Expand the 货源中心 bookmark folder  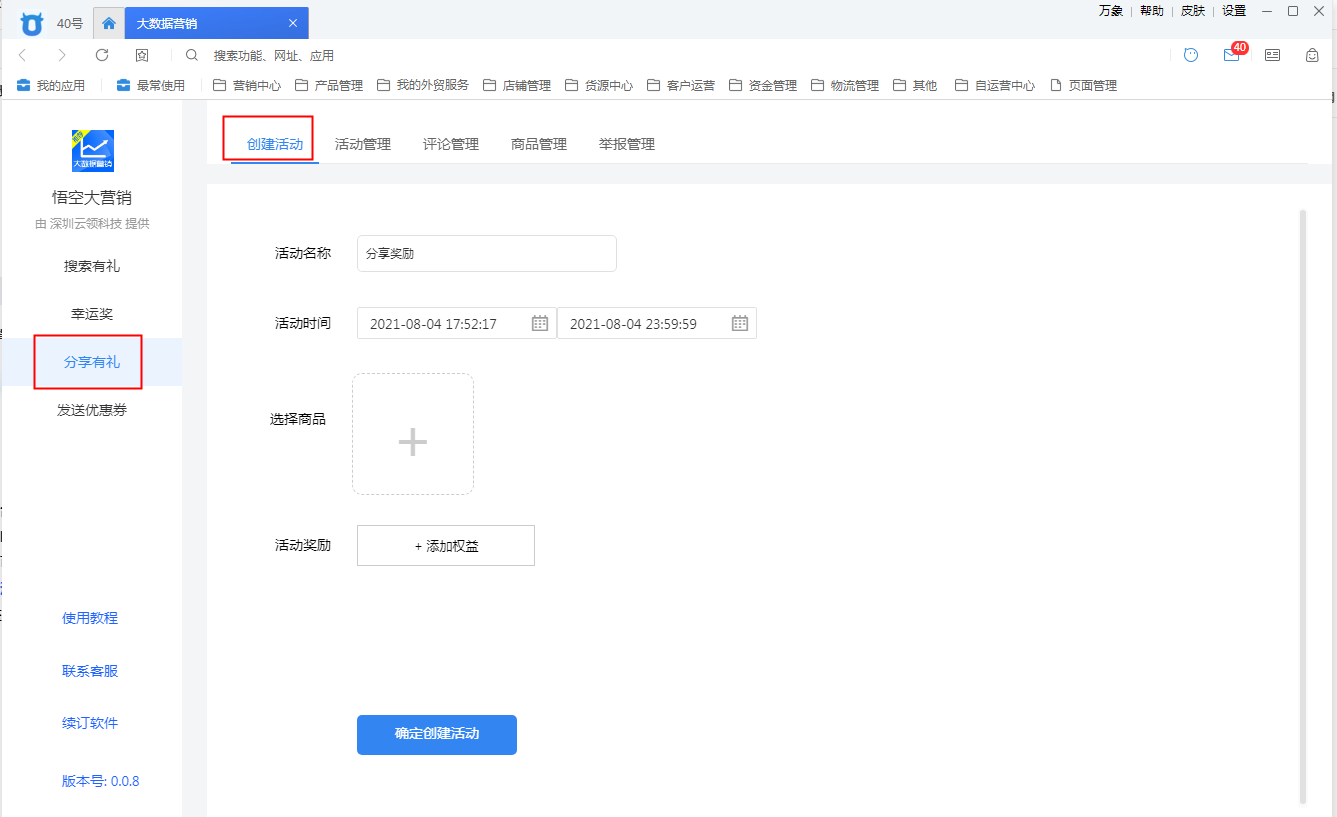599,85
